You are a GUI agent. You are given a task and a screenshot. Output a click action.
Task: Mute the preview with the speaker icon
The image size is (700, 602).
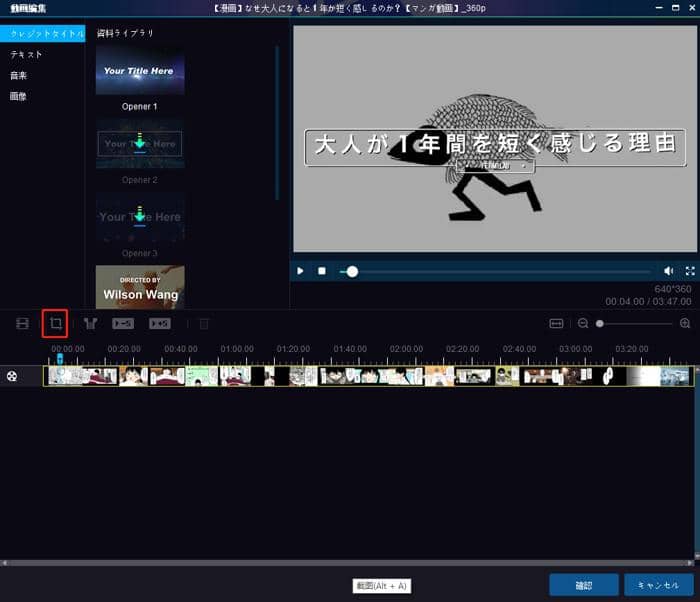click(668, 271)
